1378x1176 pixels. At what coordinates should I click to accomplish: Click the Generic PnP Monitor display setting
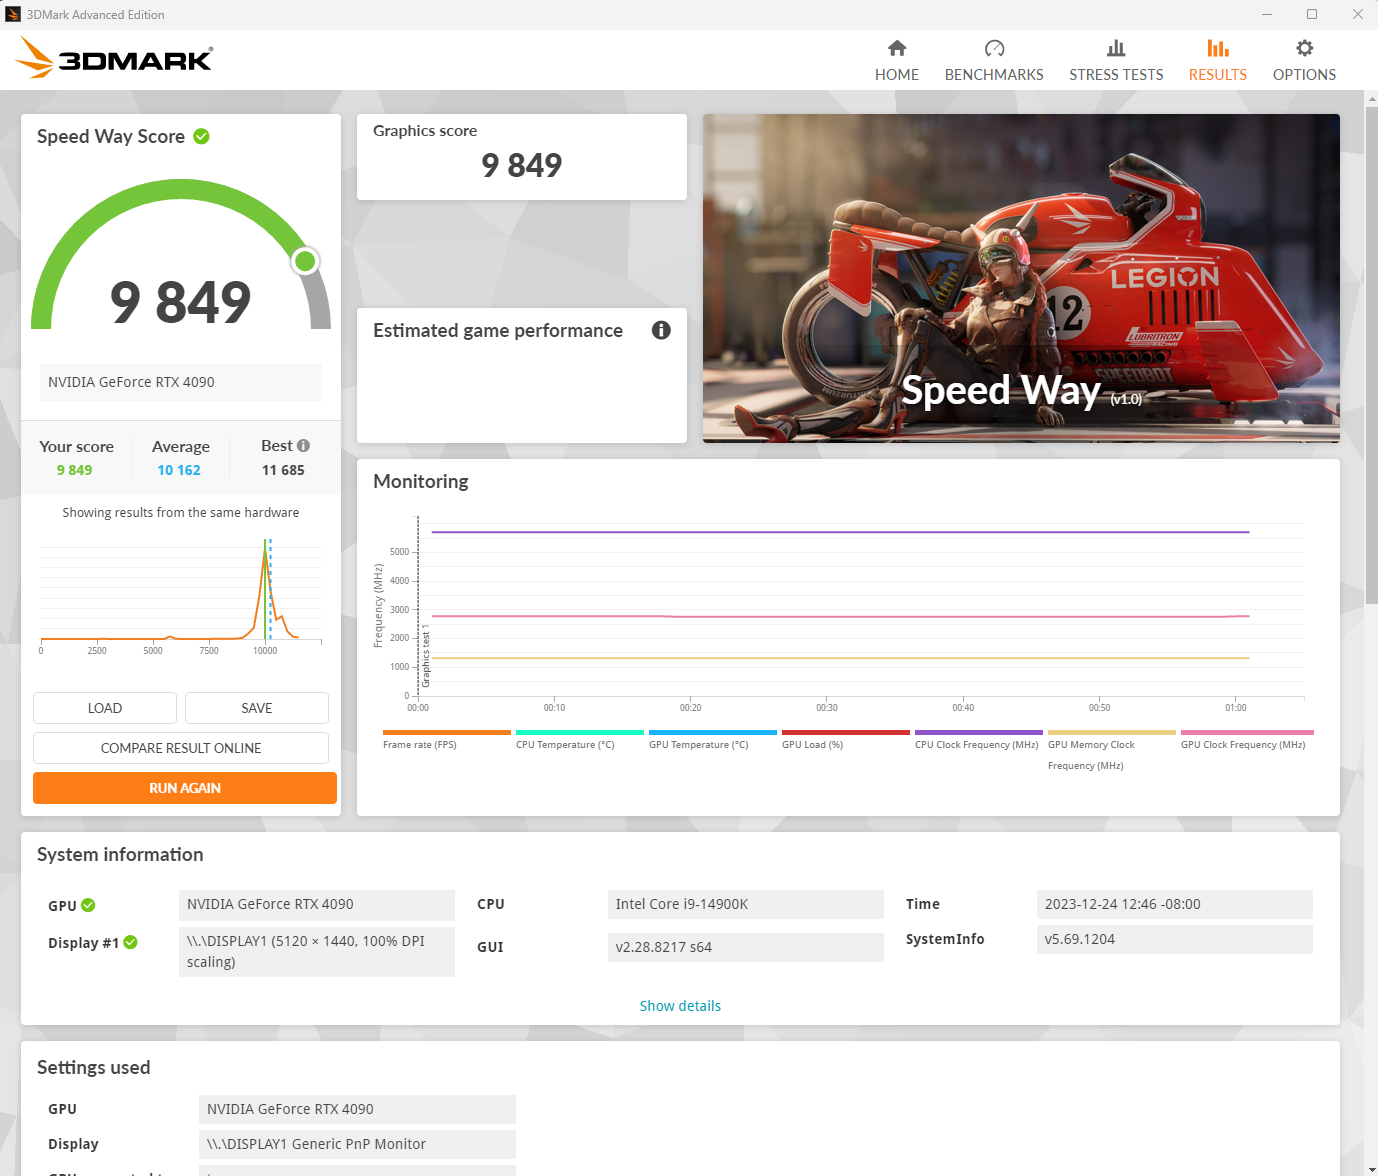click(x=357, y=1144)
